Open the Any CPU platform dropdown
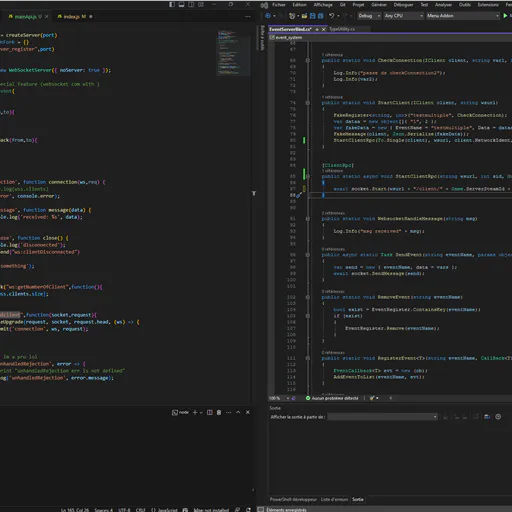512x512 pixels. 403,16
